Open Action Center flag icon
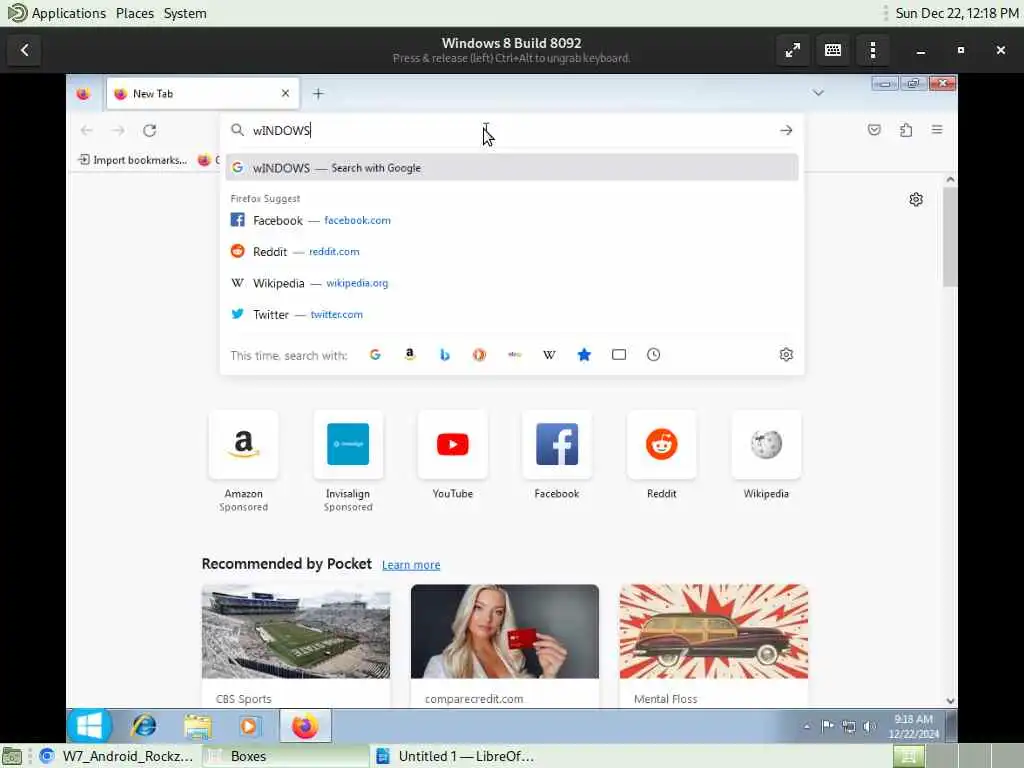Viewport: 1024px width, 768px height. (x=827, y=726)
